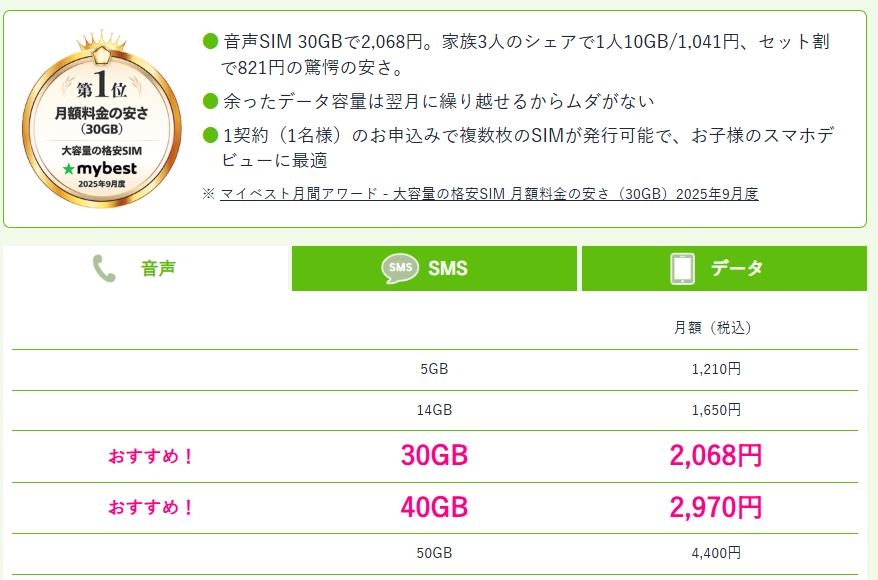Click the phone handset icon on 音声 tab
The width and height of the screenshot is (878, 580).
click(x=103, y=269)
